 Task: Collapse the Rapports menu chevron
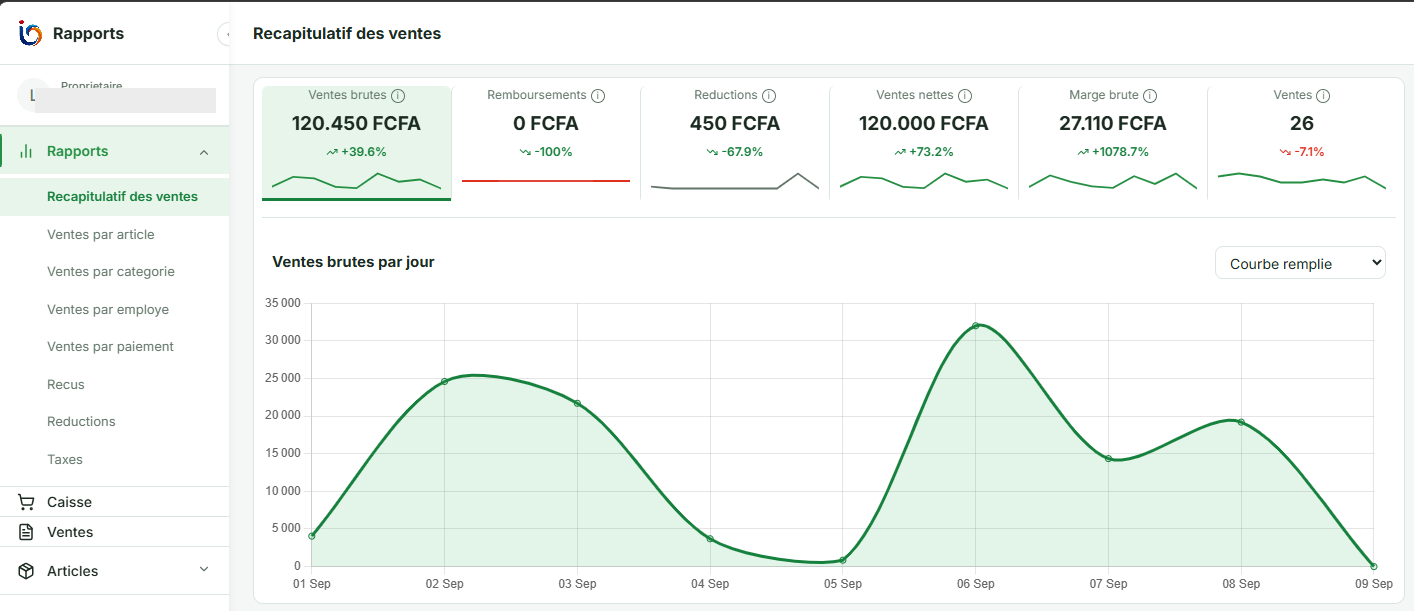(204, 152)
